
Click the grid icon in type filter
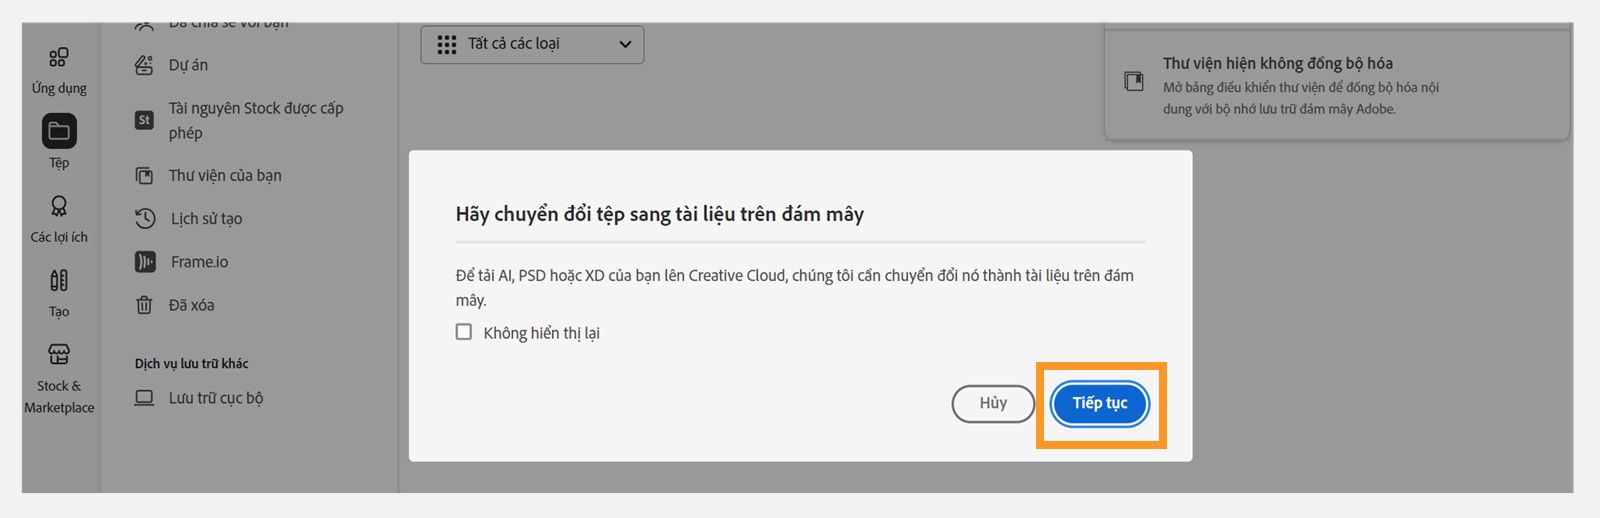point(447,44)
